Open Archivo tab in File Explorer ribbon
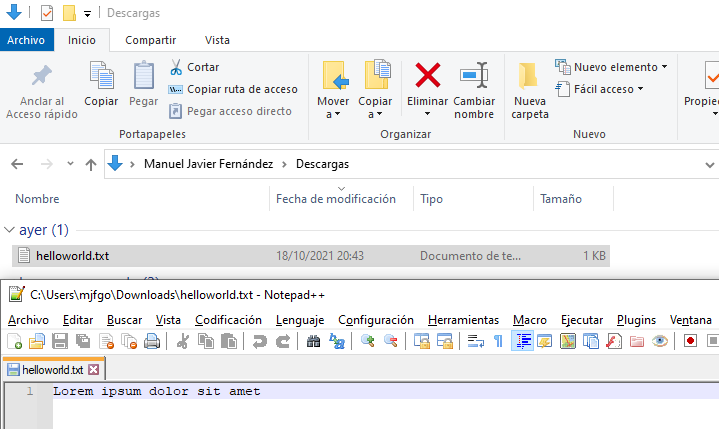This screenshot has height=429, width=719. click(26, 40)
